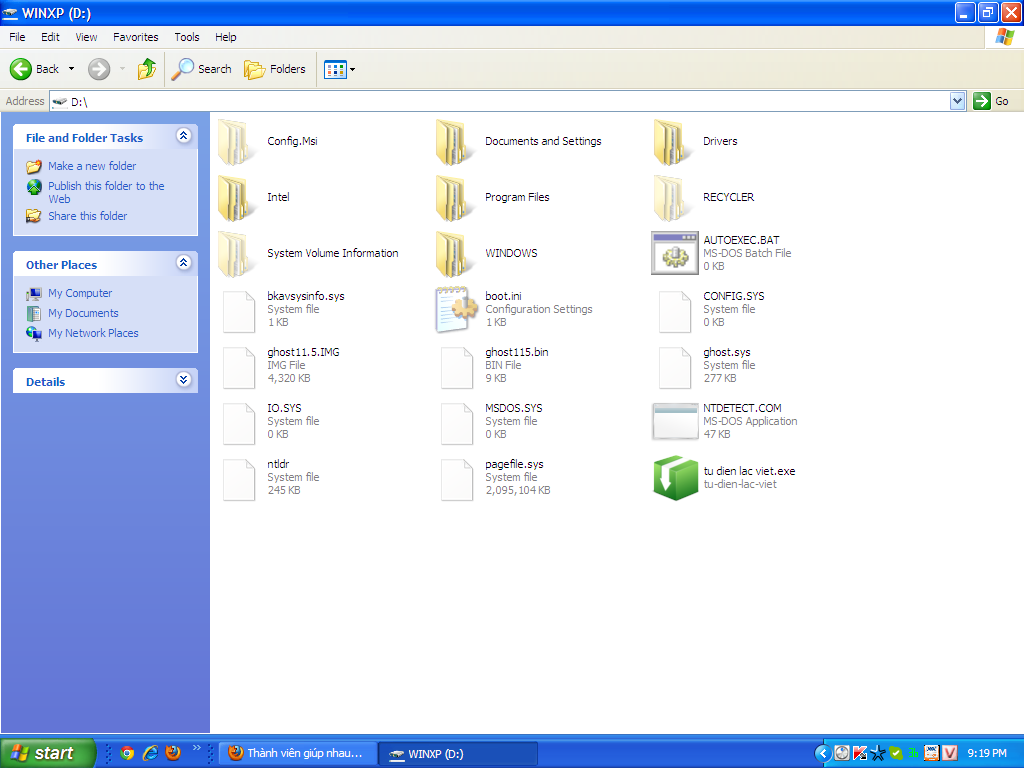This screenshot has width=1024, height=768.
Task: Select the IO.SYS file icon
Action: coord(238,424)
